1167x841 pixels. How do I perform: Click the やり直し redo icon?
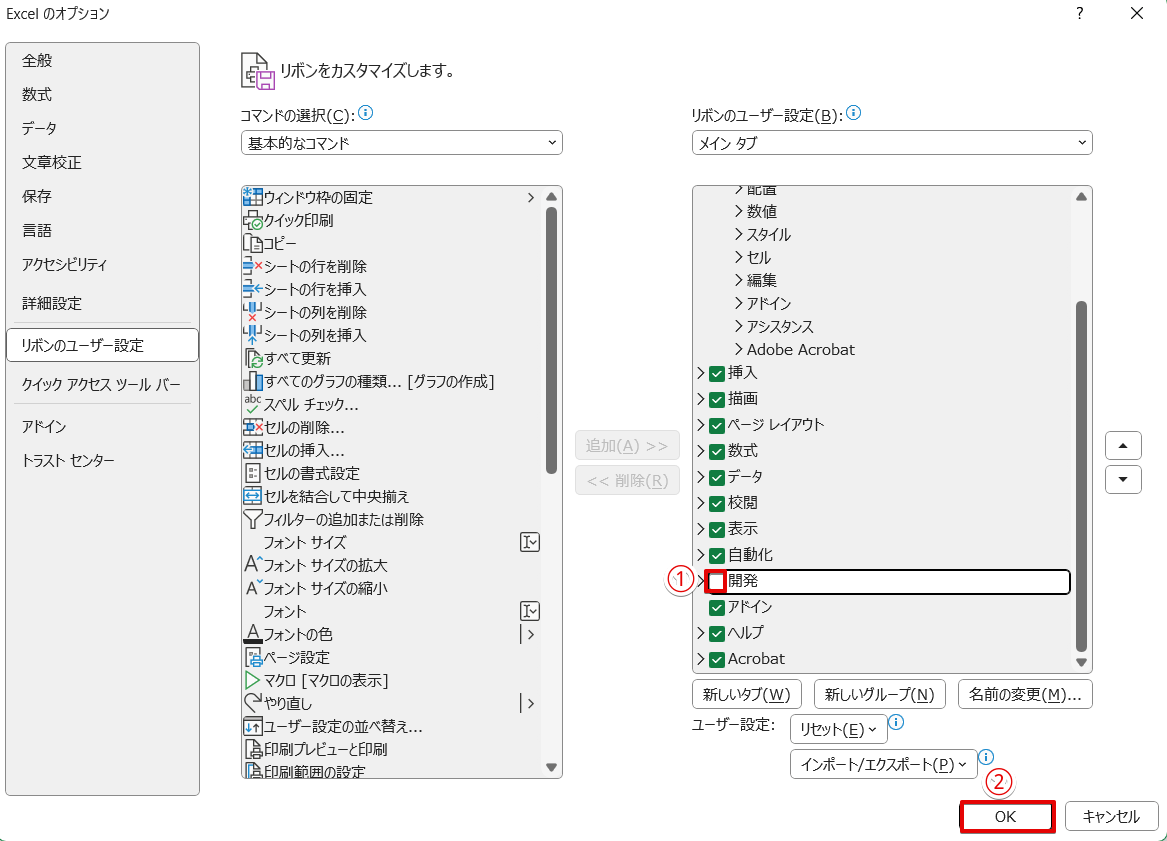tap(253, 703)
